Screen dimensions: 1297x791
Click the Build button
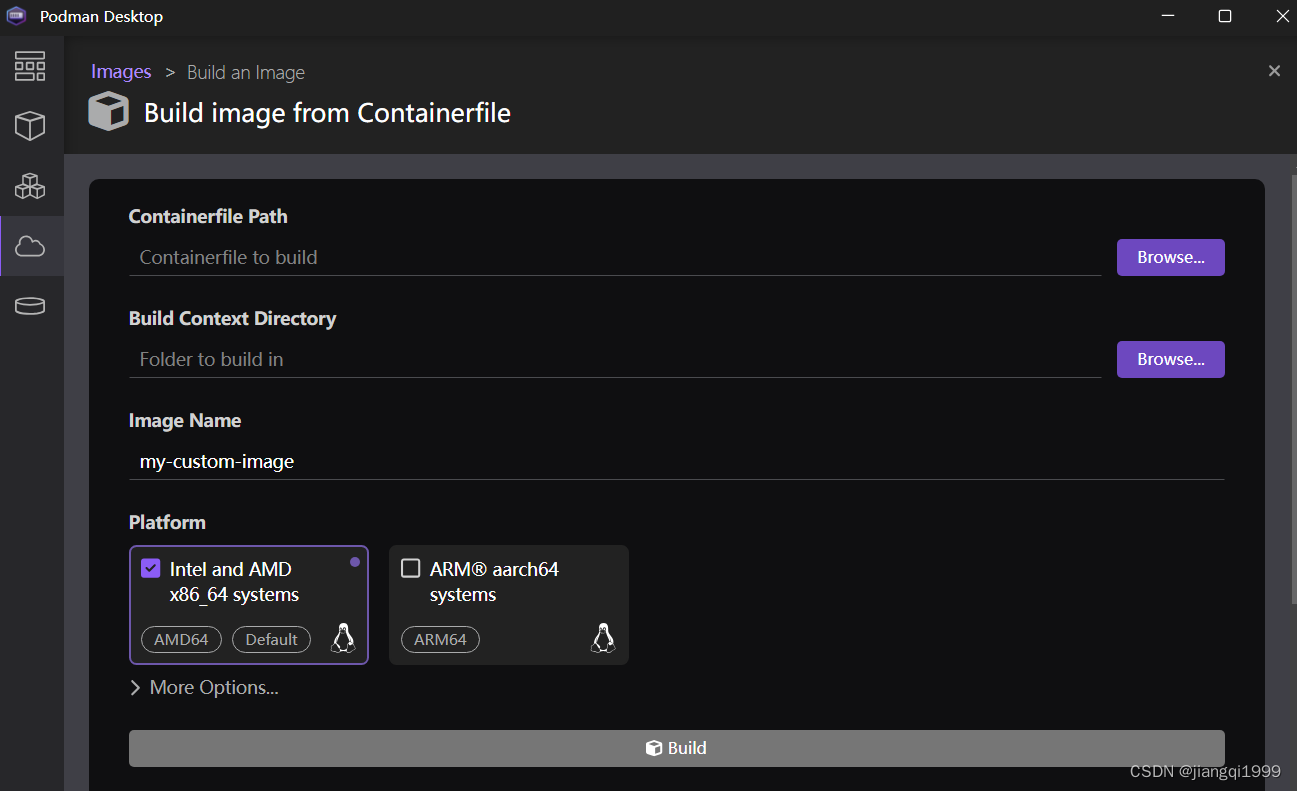coord(677,748)
